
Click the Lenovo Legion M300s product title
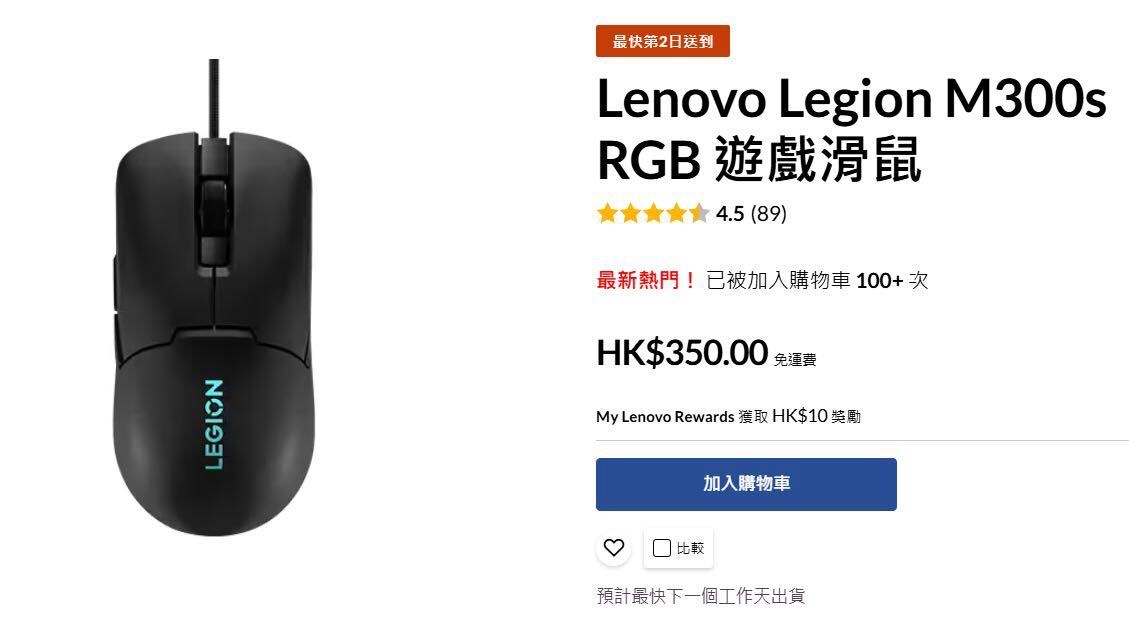pyautogui.click(x=851, y=130)
